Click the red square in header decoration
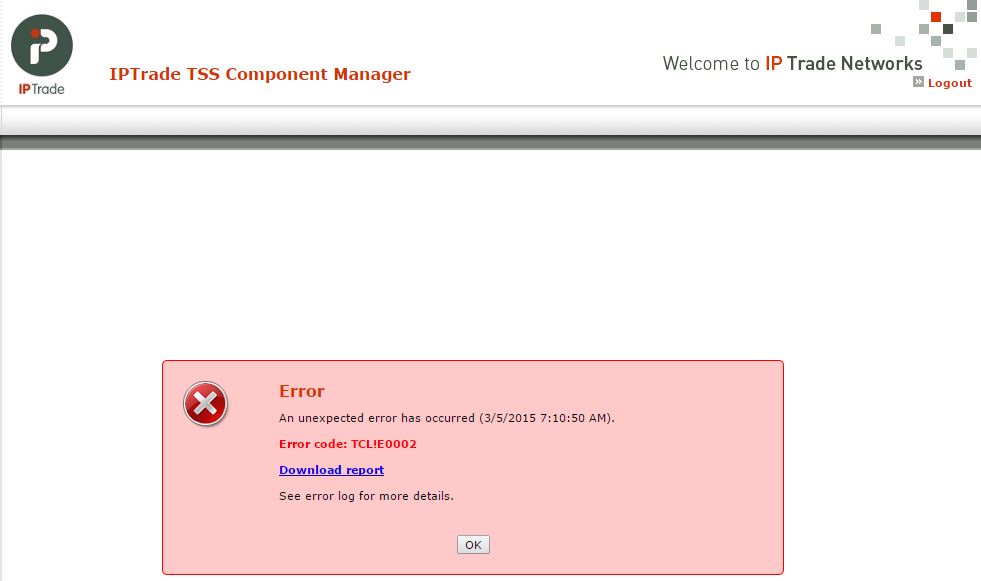 (935, 17)
